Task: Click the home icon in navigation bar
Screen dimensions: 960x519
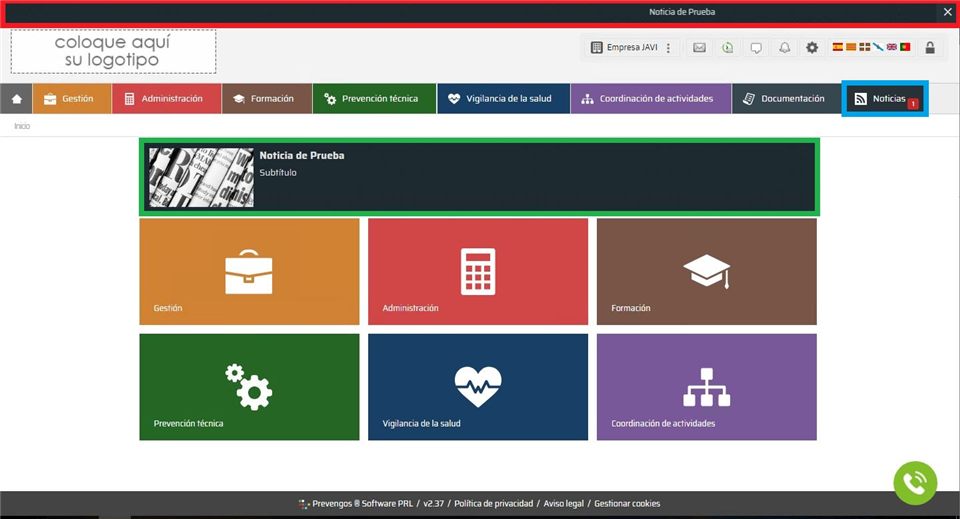Action: click(x=16, y=99)
